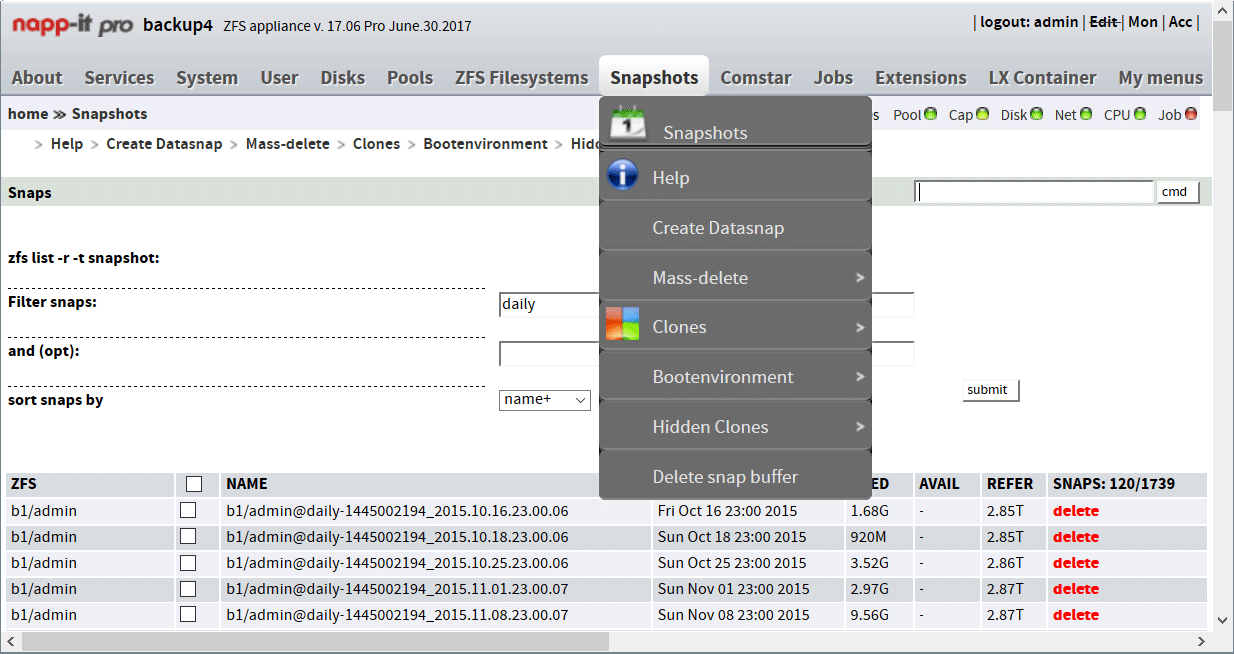Viewport: 1234px width, 654px height.
Task: Check the box for the 2015.10.18 snapshot
Action: tap(188, 536)
